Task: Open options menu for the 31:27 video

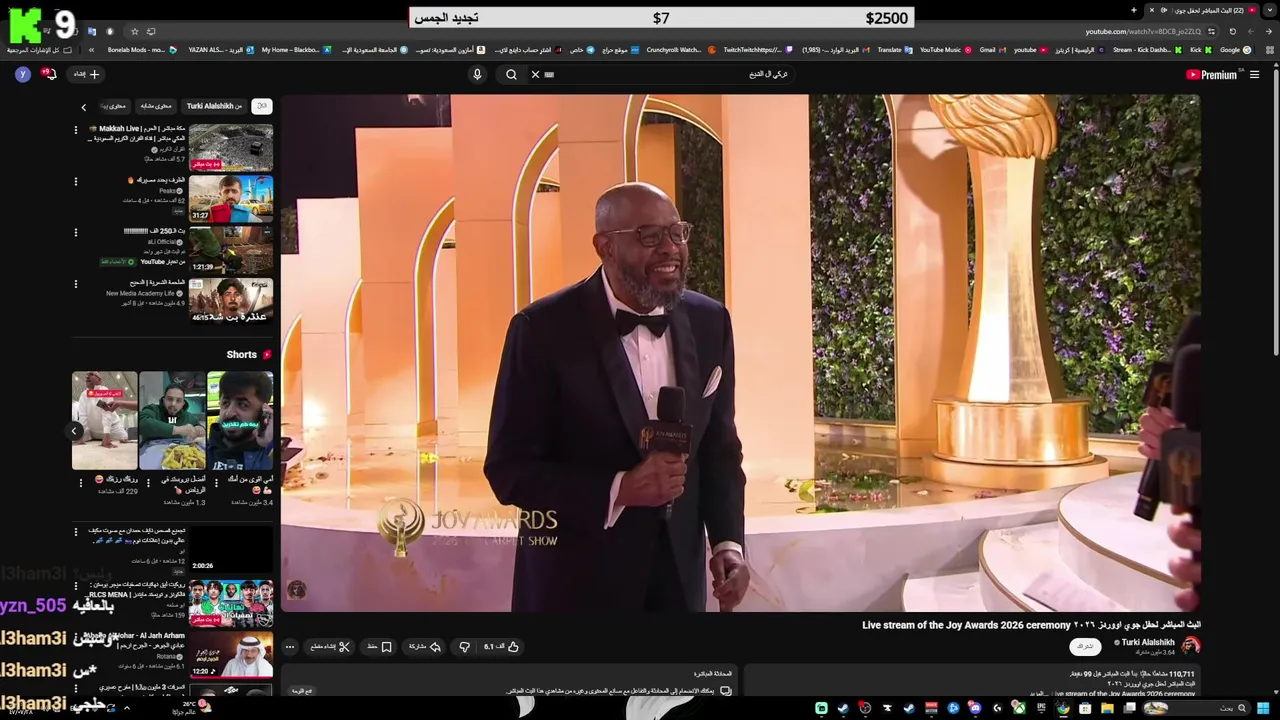Action: (75, 181)
